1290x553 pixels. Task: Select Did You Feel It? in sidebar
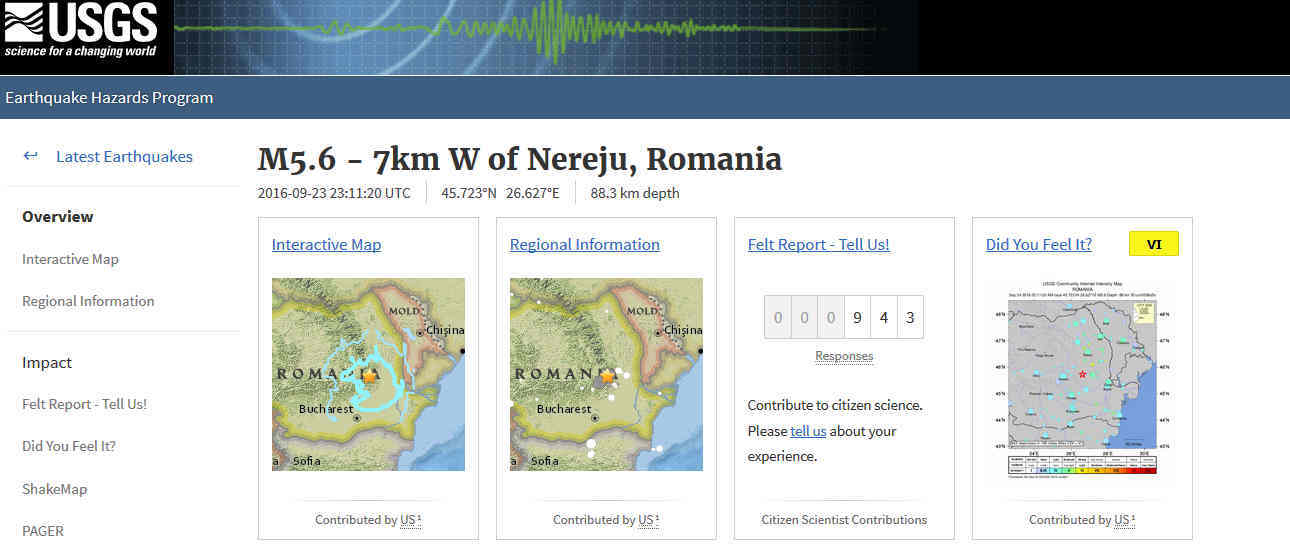(x=69, y=446)
